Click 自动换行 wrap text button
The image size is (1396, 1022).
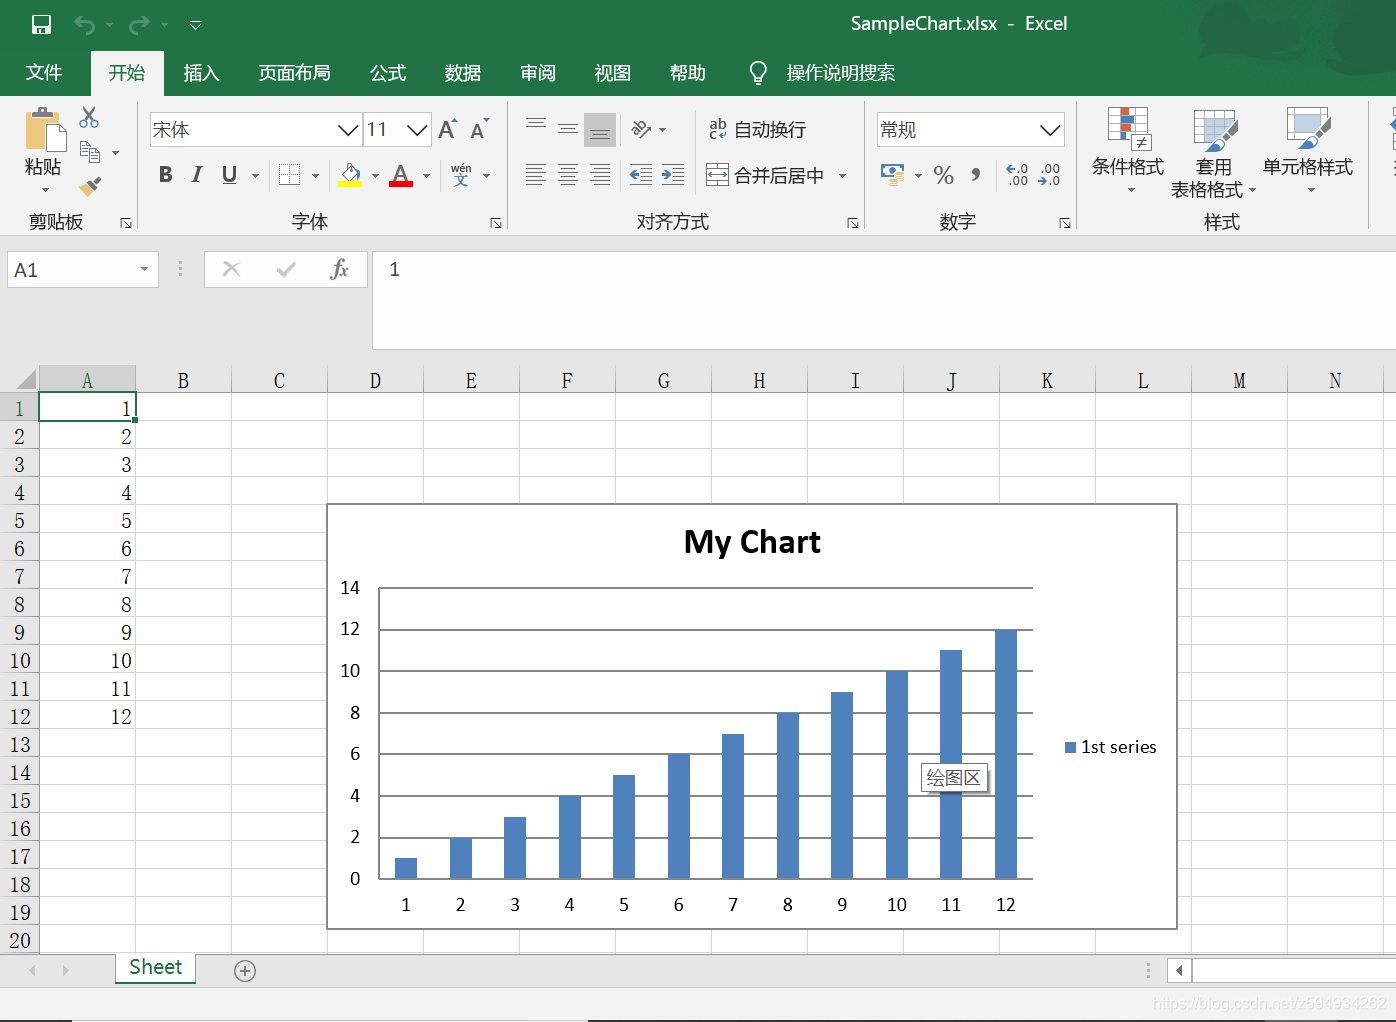click(x=757, y=129)
